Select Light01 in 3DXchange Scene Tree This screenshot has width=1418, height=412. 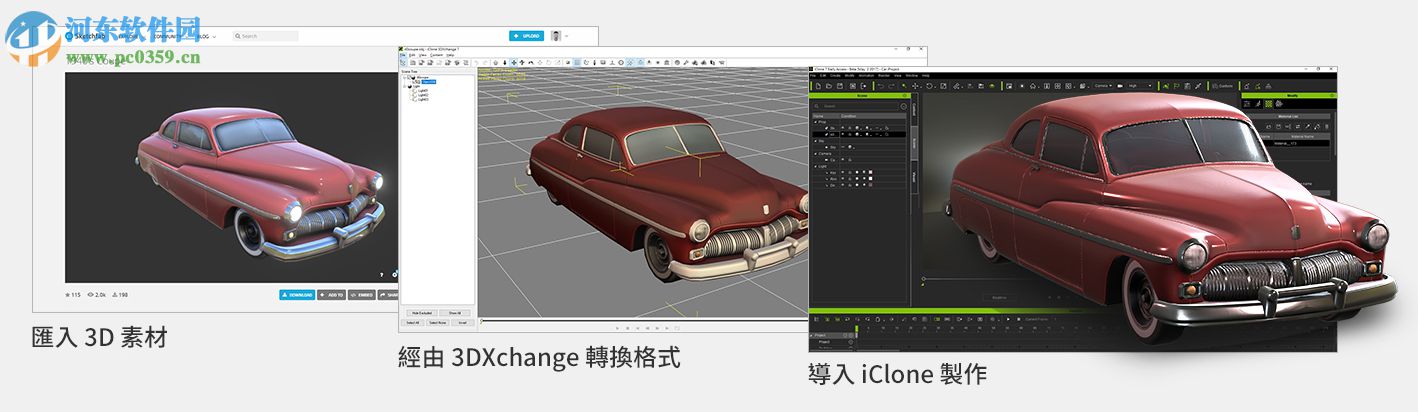[423, 90]
